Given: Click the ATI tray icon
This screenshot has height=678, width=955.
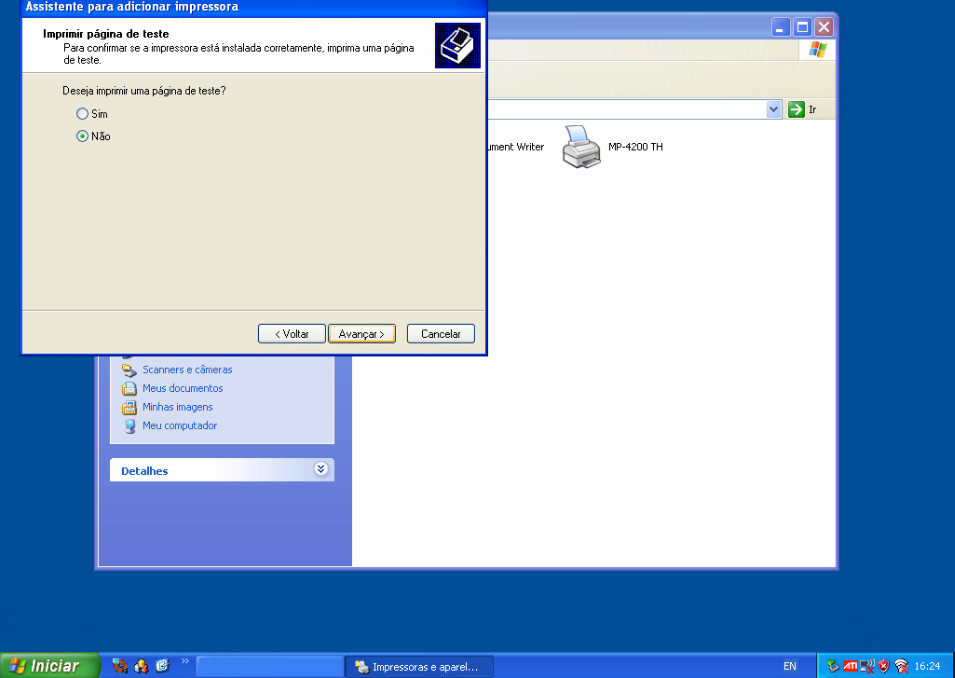Looking at the screenshot, I should (850, 666).
